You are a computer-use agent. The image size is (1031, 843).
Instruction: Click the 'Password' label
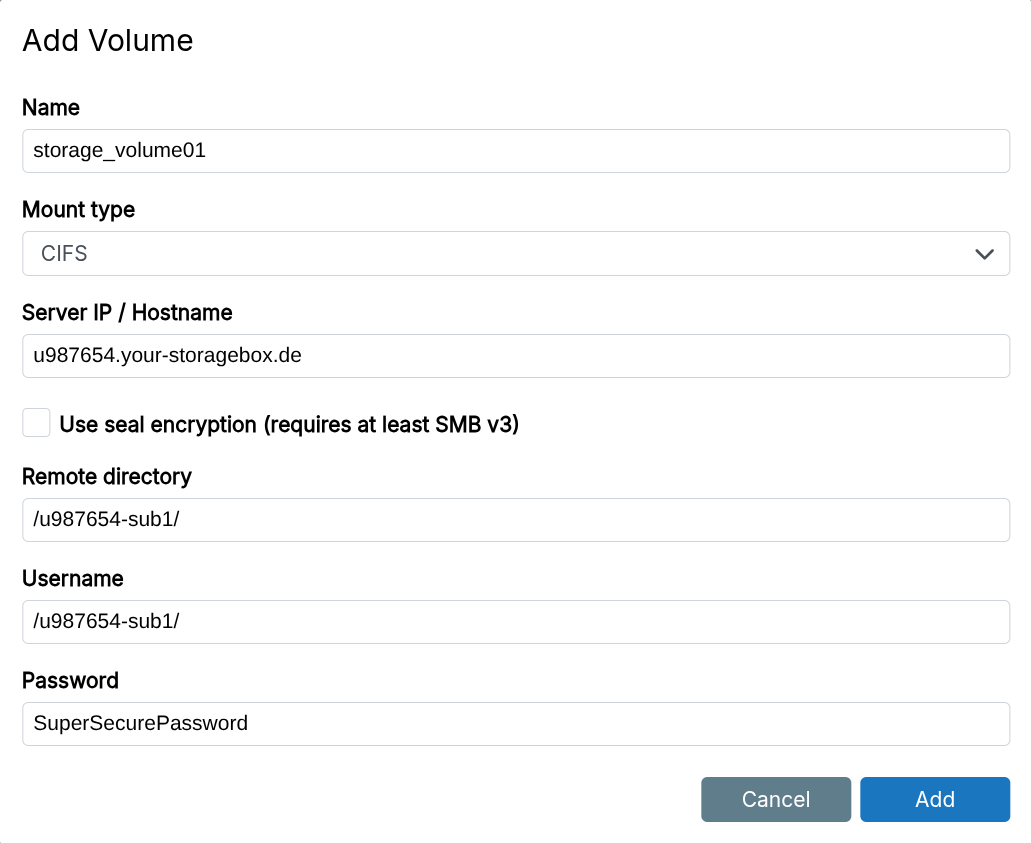click(x=70, y=680)
